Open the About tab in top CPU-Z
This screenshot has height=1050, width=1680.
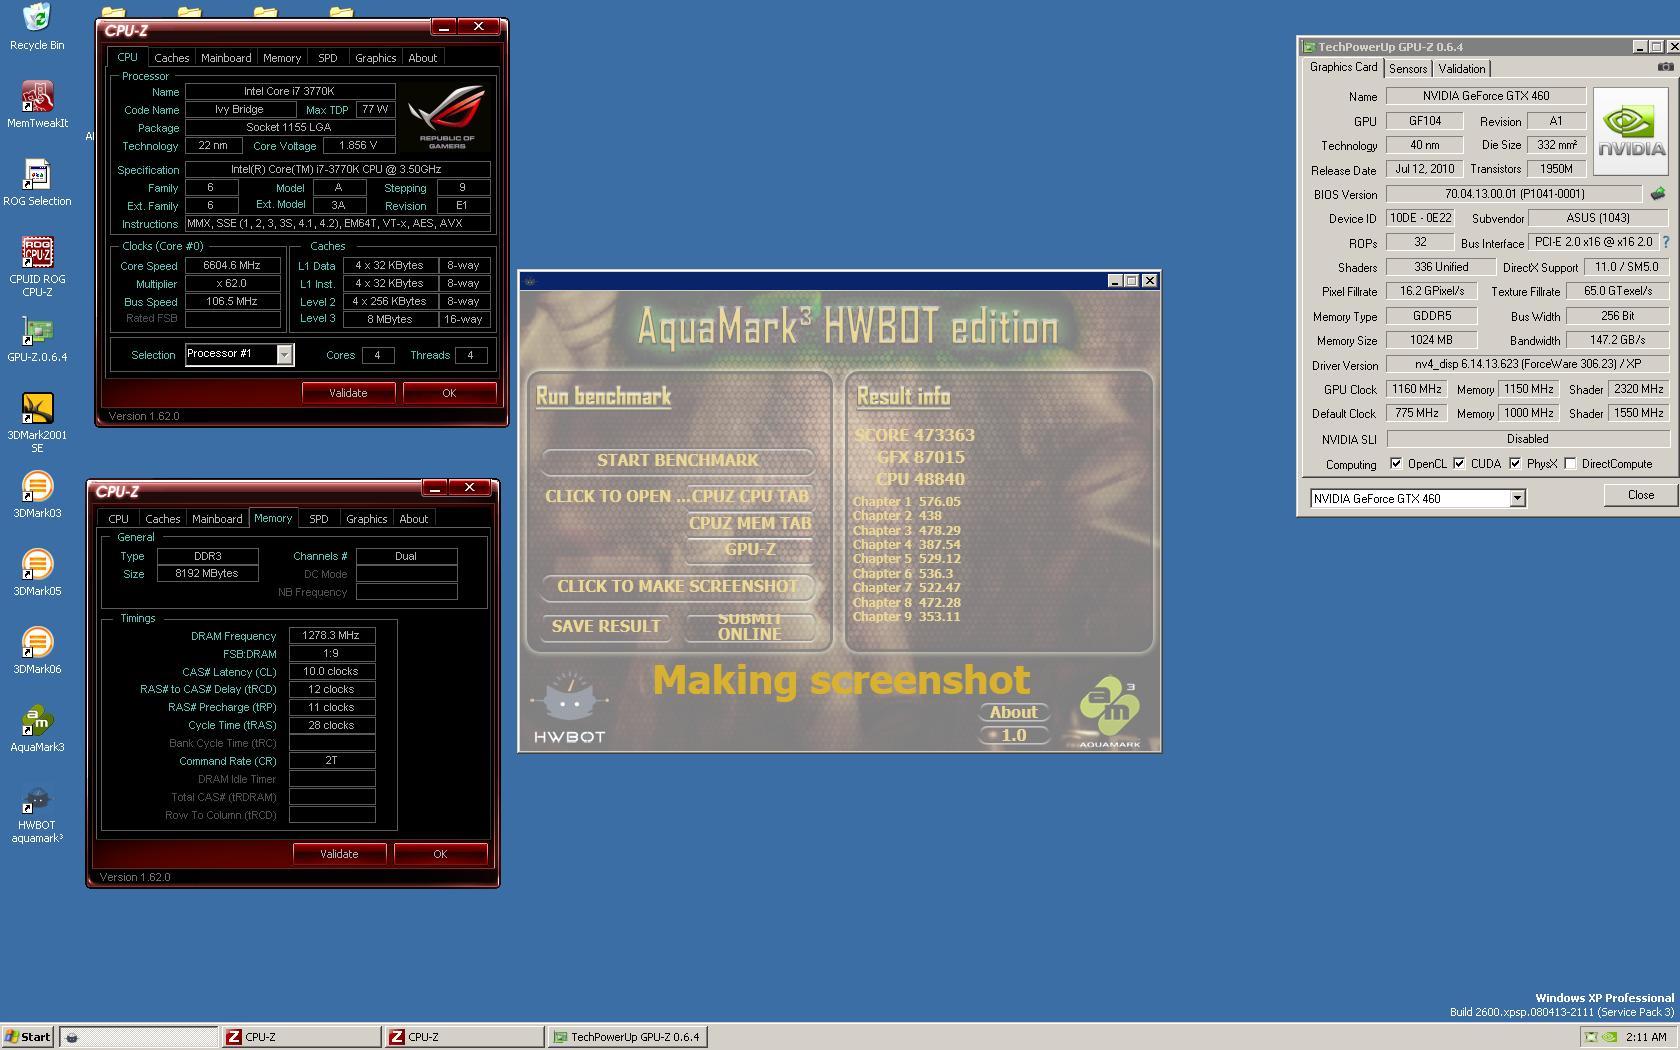pyautogui.click(x=423, y=58)
